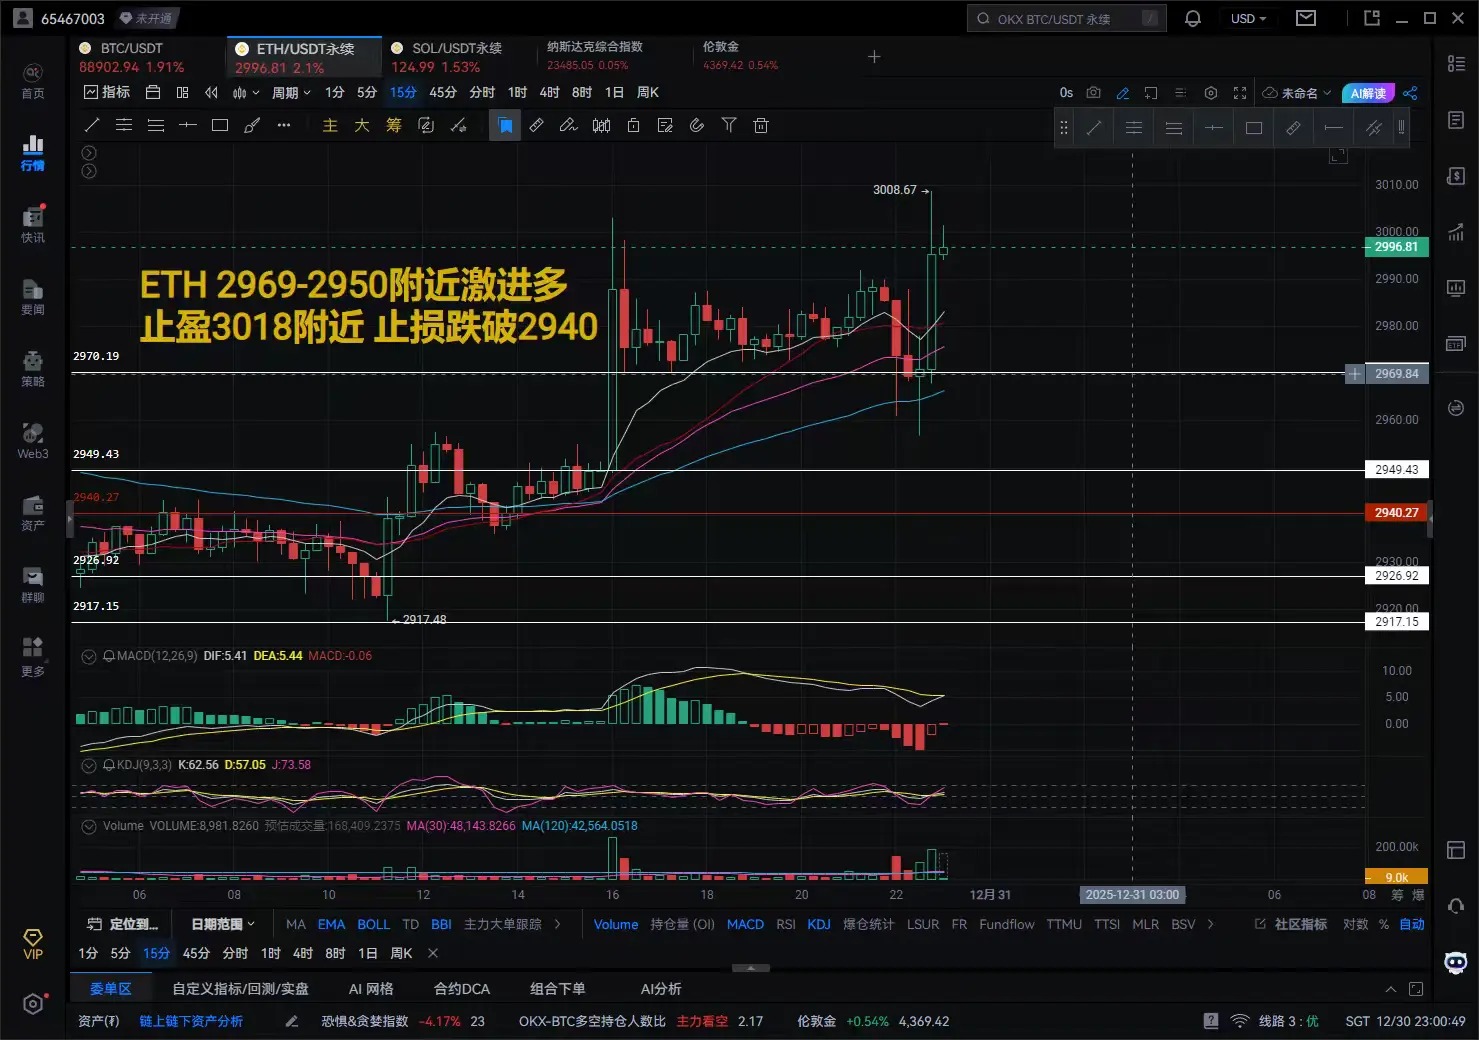Open the USD currency dropdown
The height and width of the screenshot is (1040, 1479).
[1249, 18]
